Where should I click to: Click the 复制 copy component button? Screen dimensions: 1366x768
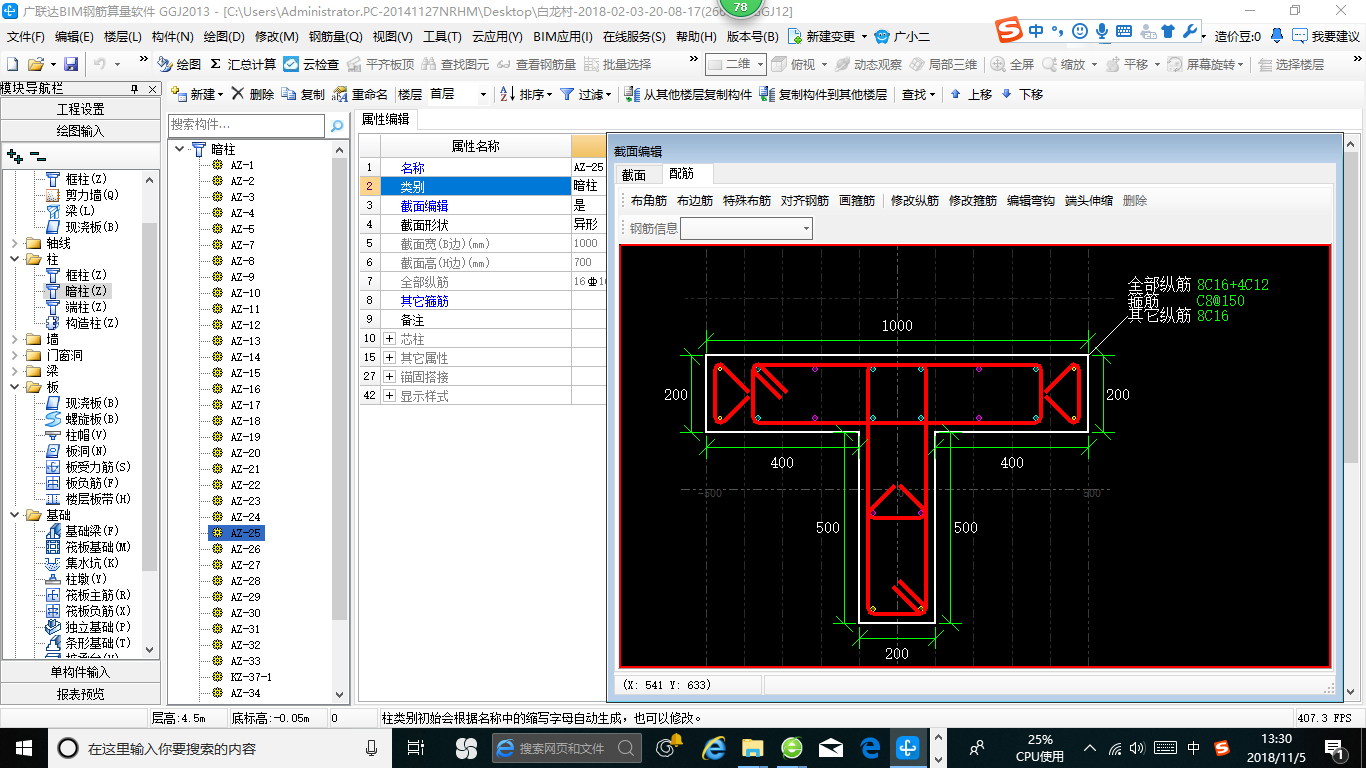[x=303, y=94]
